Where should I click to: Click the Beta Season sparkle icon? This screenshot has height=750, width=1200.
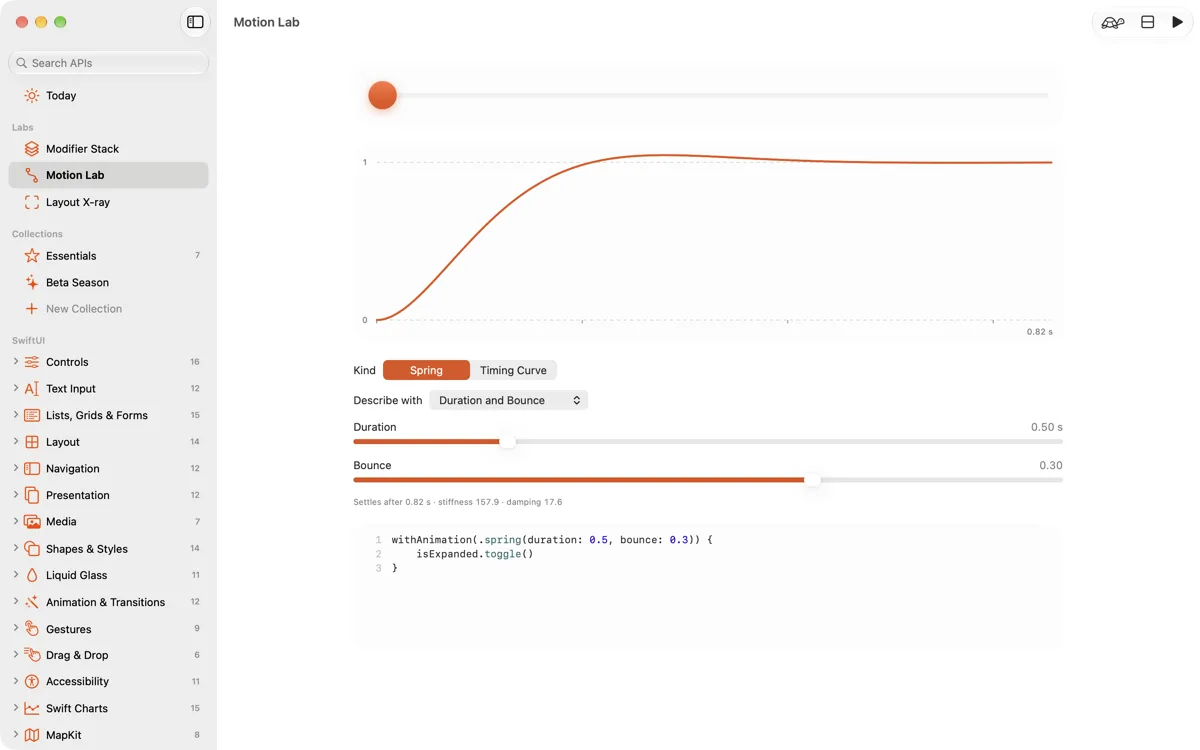coord(32,283)
